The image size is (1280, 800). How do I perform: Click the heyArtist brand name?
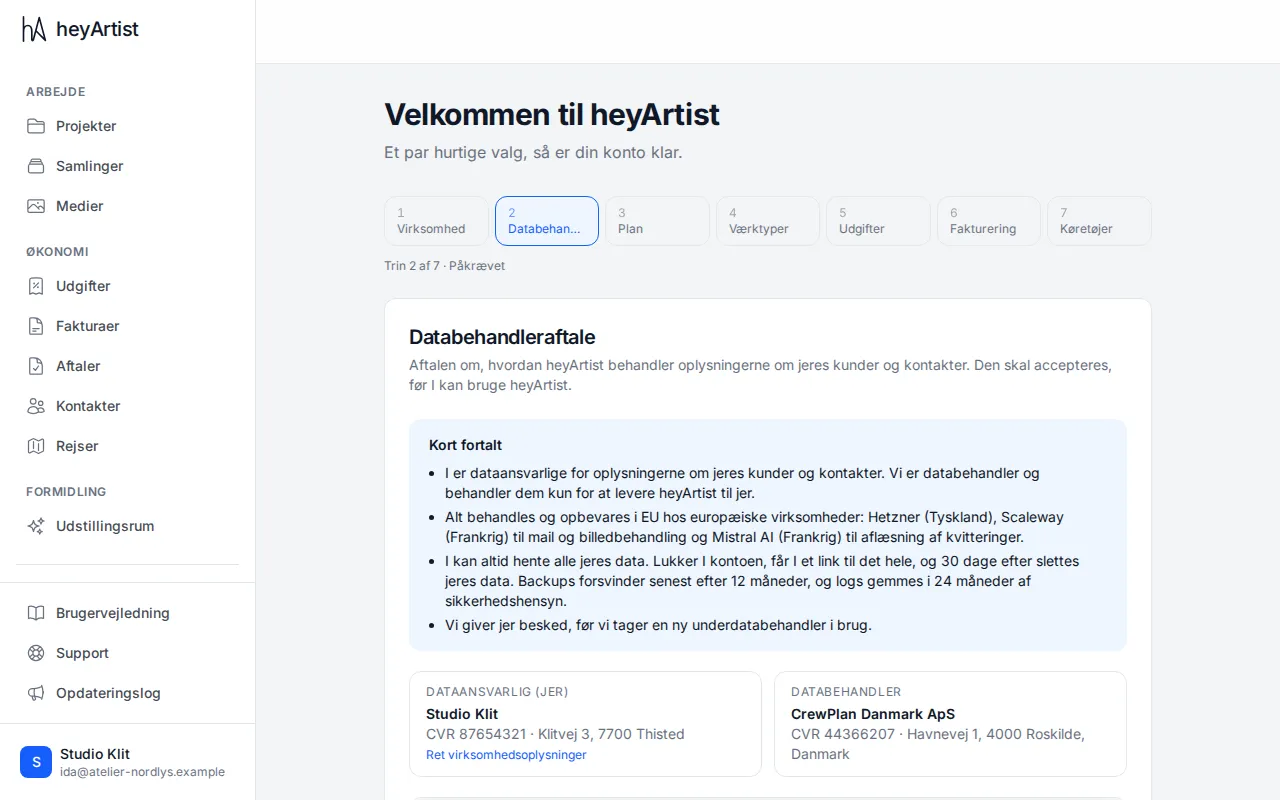(97, 29)
